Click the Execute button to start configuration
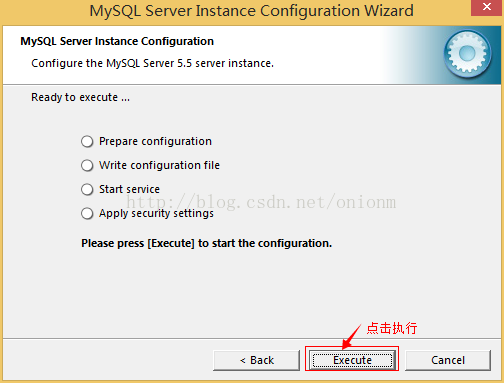504x383 pixels. tap(352, 360)
